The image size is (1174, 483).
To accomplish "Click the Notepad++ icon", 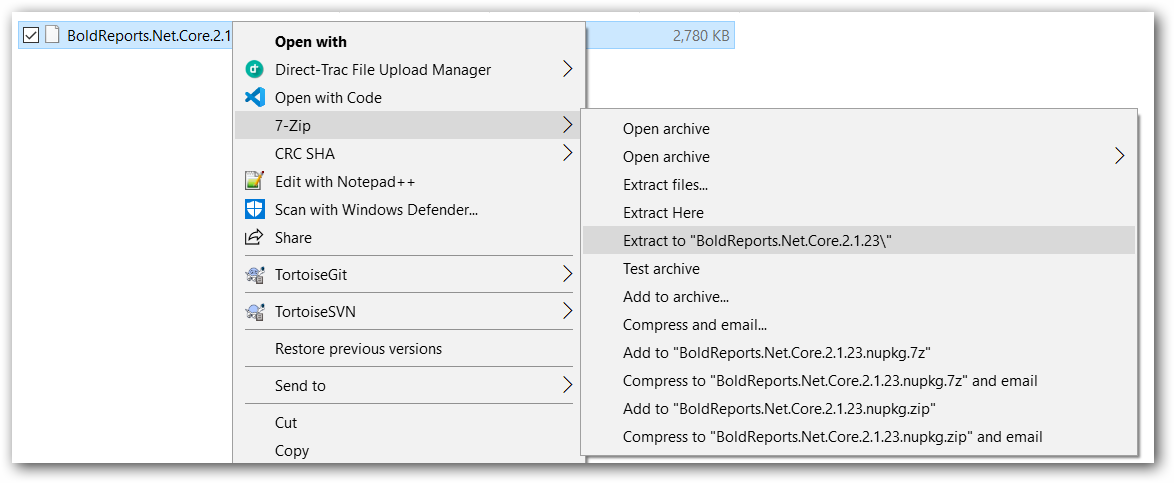I will [x=255, y=181].
